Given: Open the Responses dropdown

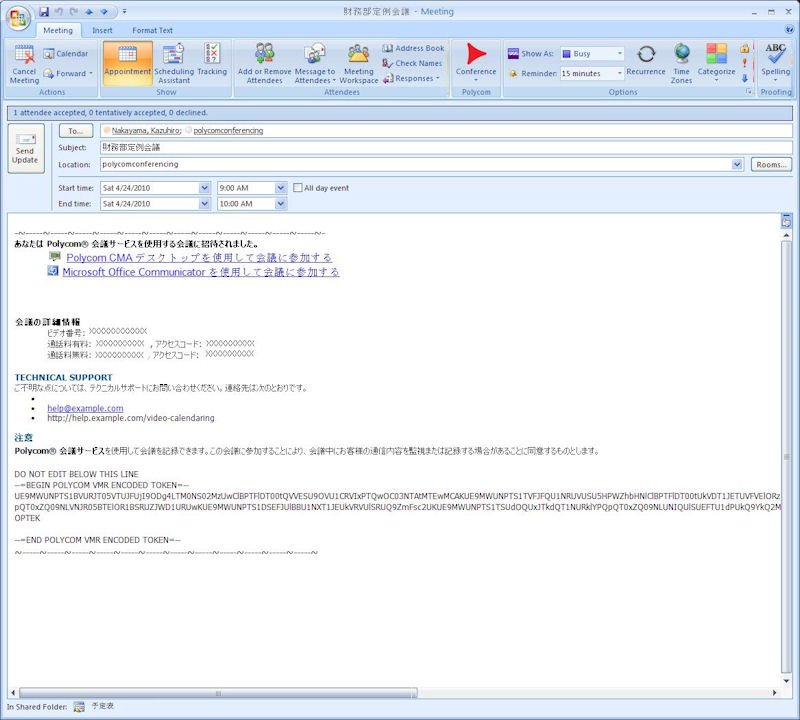Looking at the screenshot, I should (x=411, y=78).
